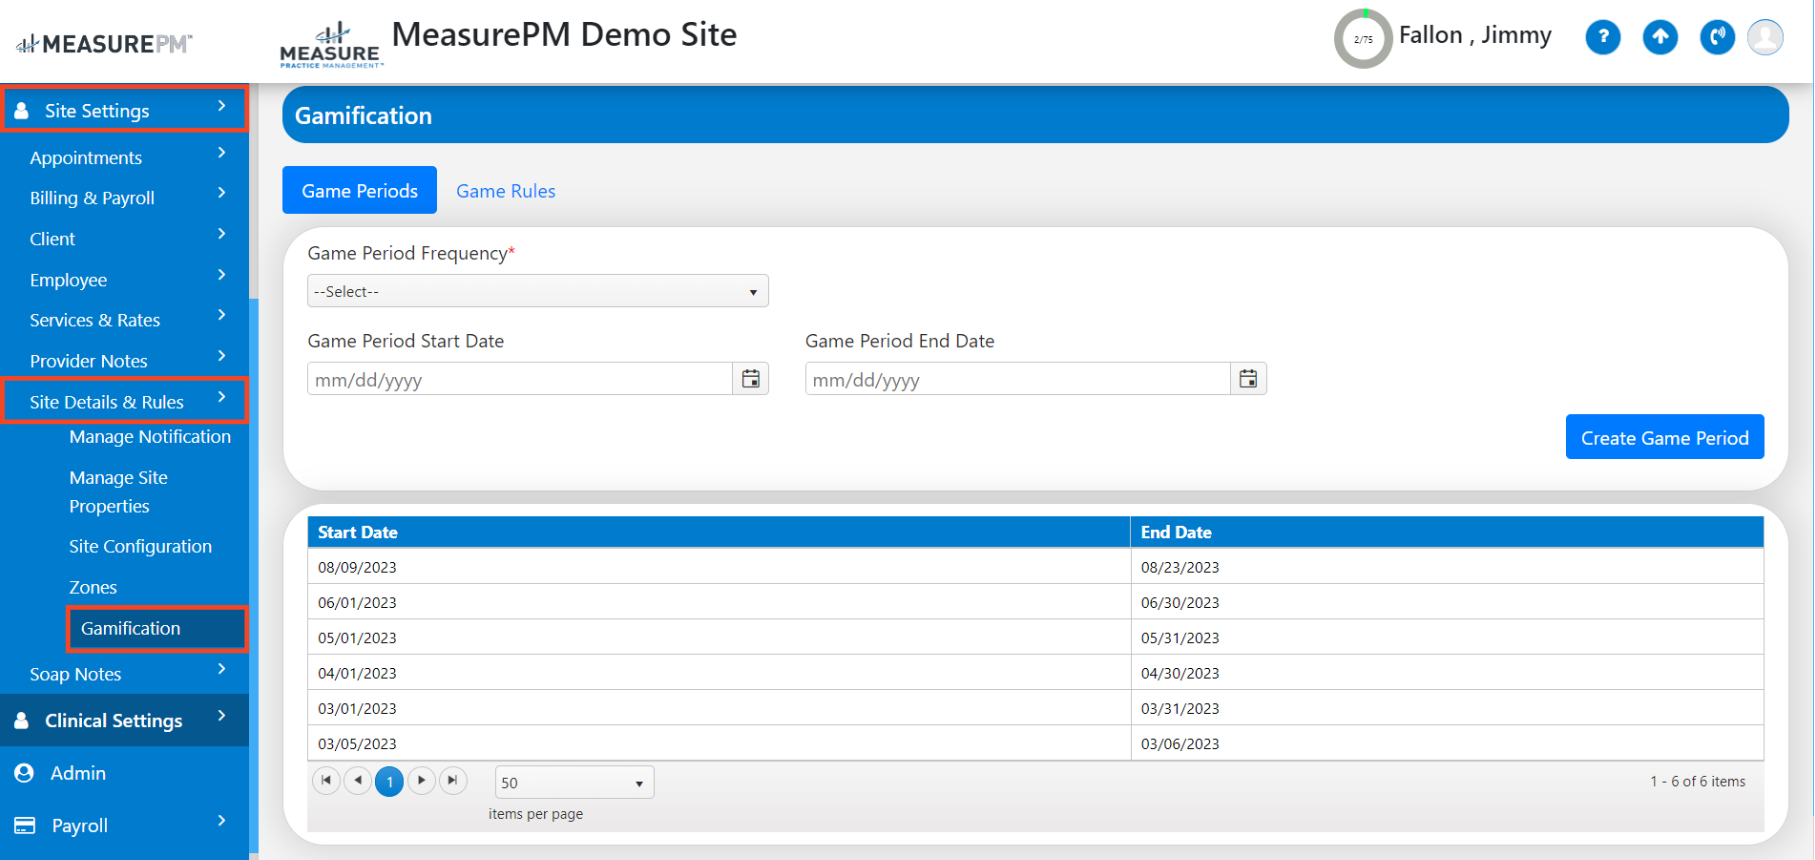1815x860 pixels.
Task: Select the row starting 04/01/2023
Action: tap(1036, 673)
